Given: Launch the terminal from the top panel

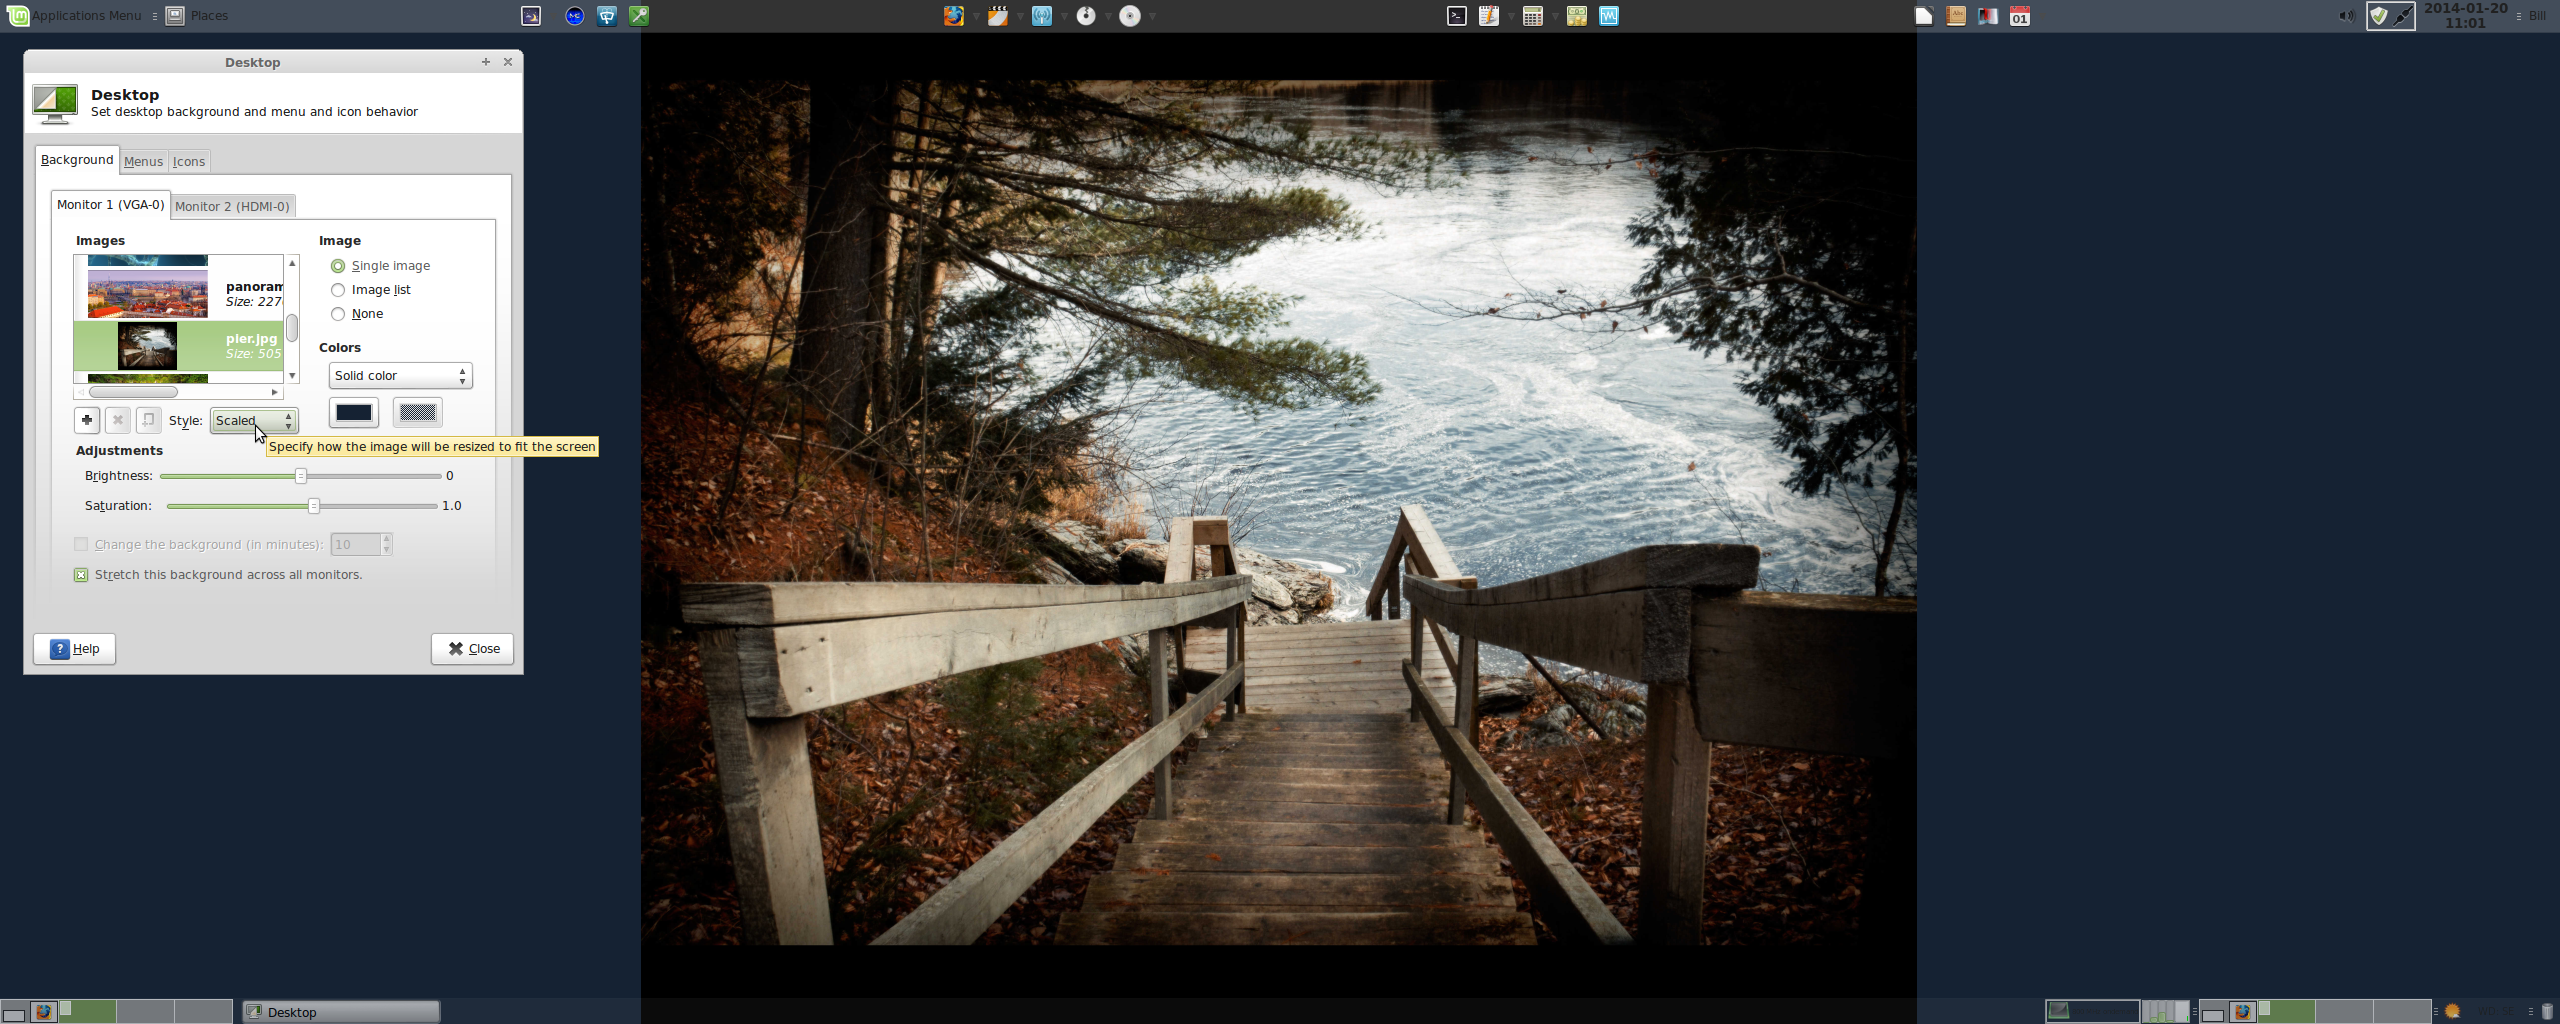Looking at the screenshot, I should (x=1457, y=16).
